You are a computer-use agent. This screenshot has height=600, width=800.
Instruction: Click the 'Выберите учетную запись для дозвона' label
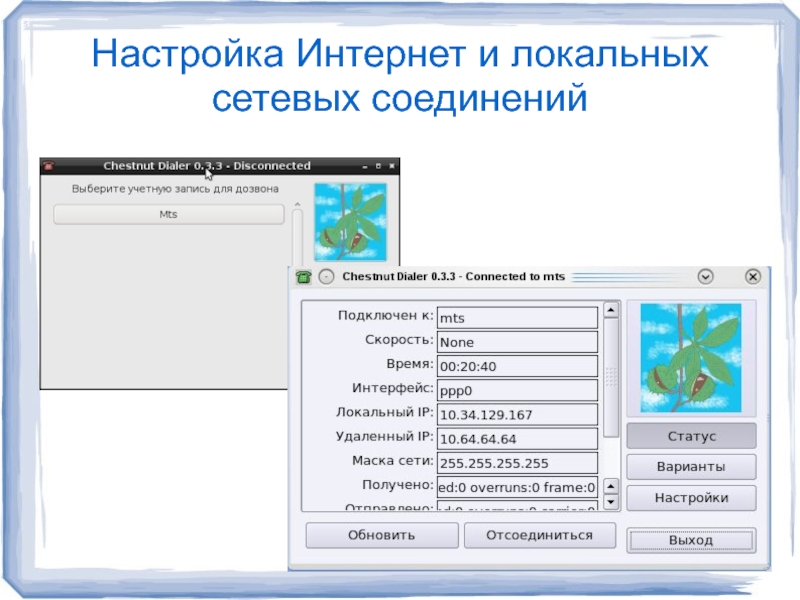[x=175, y=189]
